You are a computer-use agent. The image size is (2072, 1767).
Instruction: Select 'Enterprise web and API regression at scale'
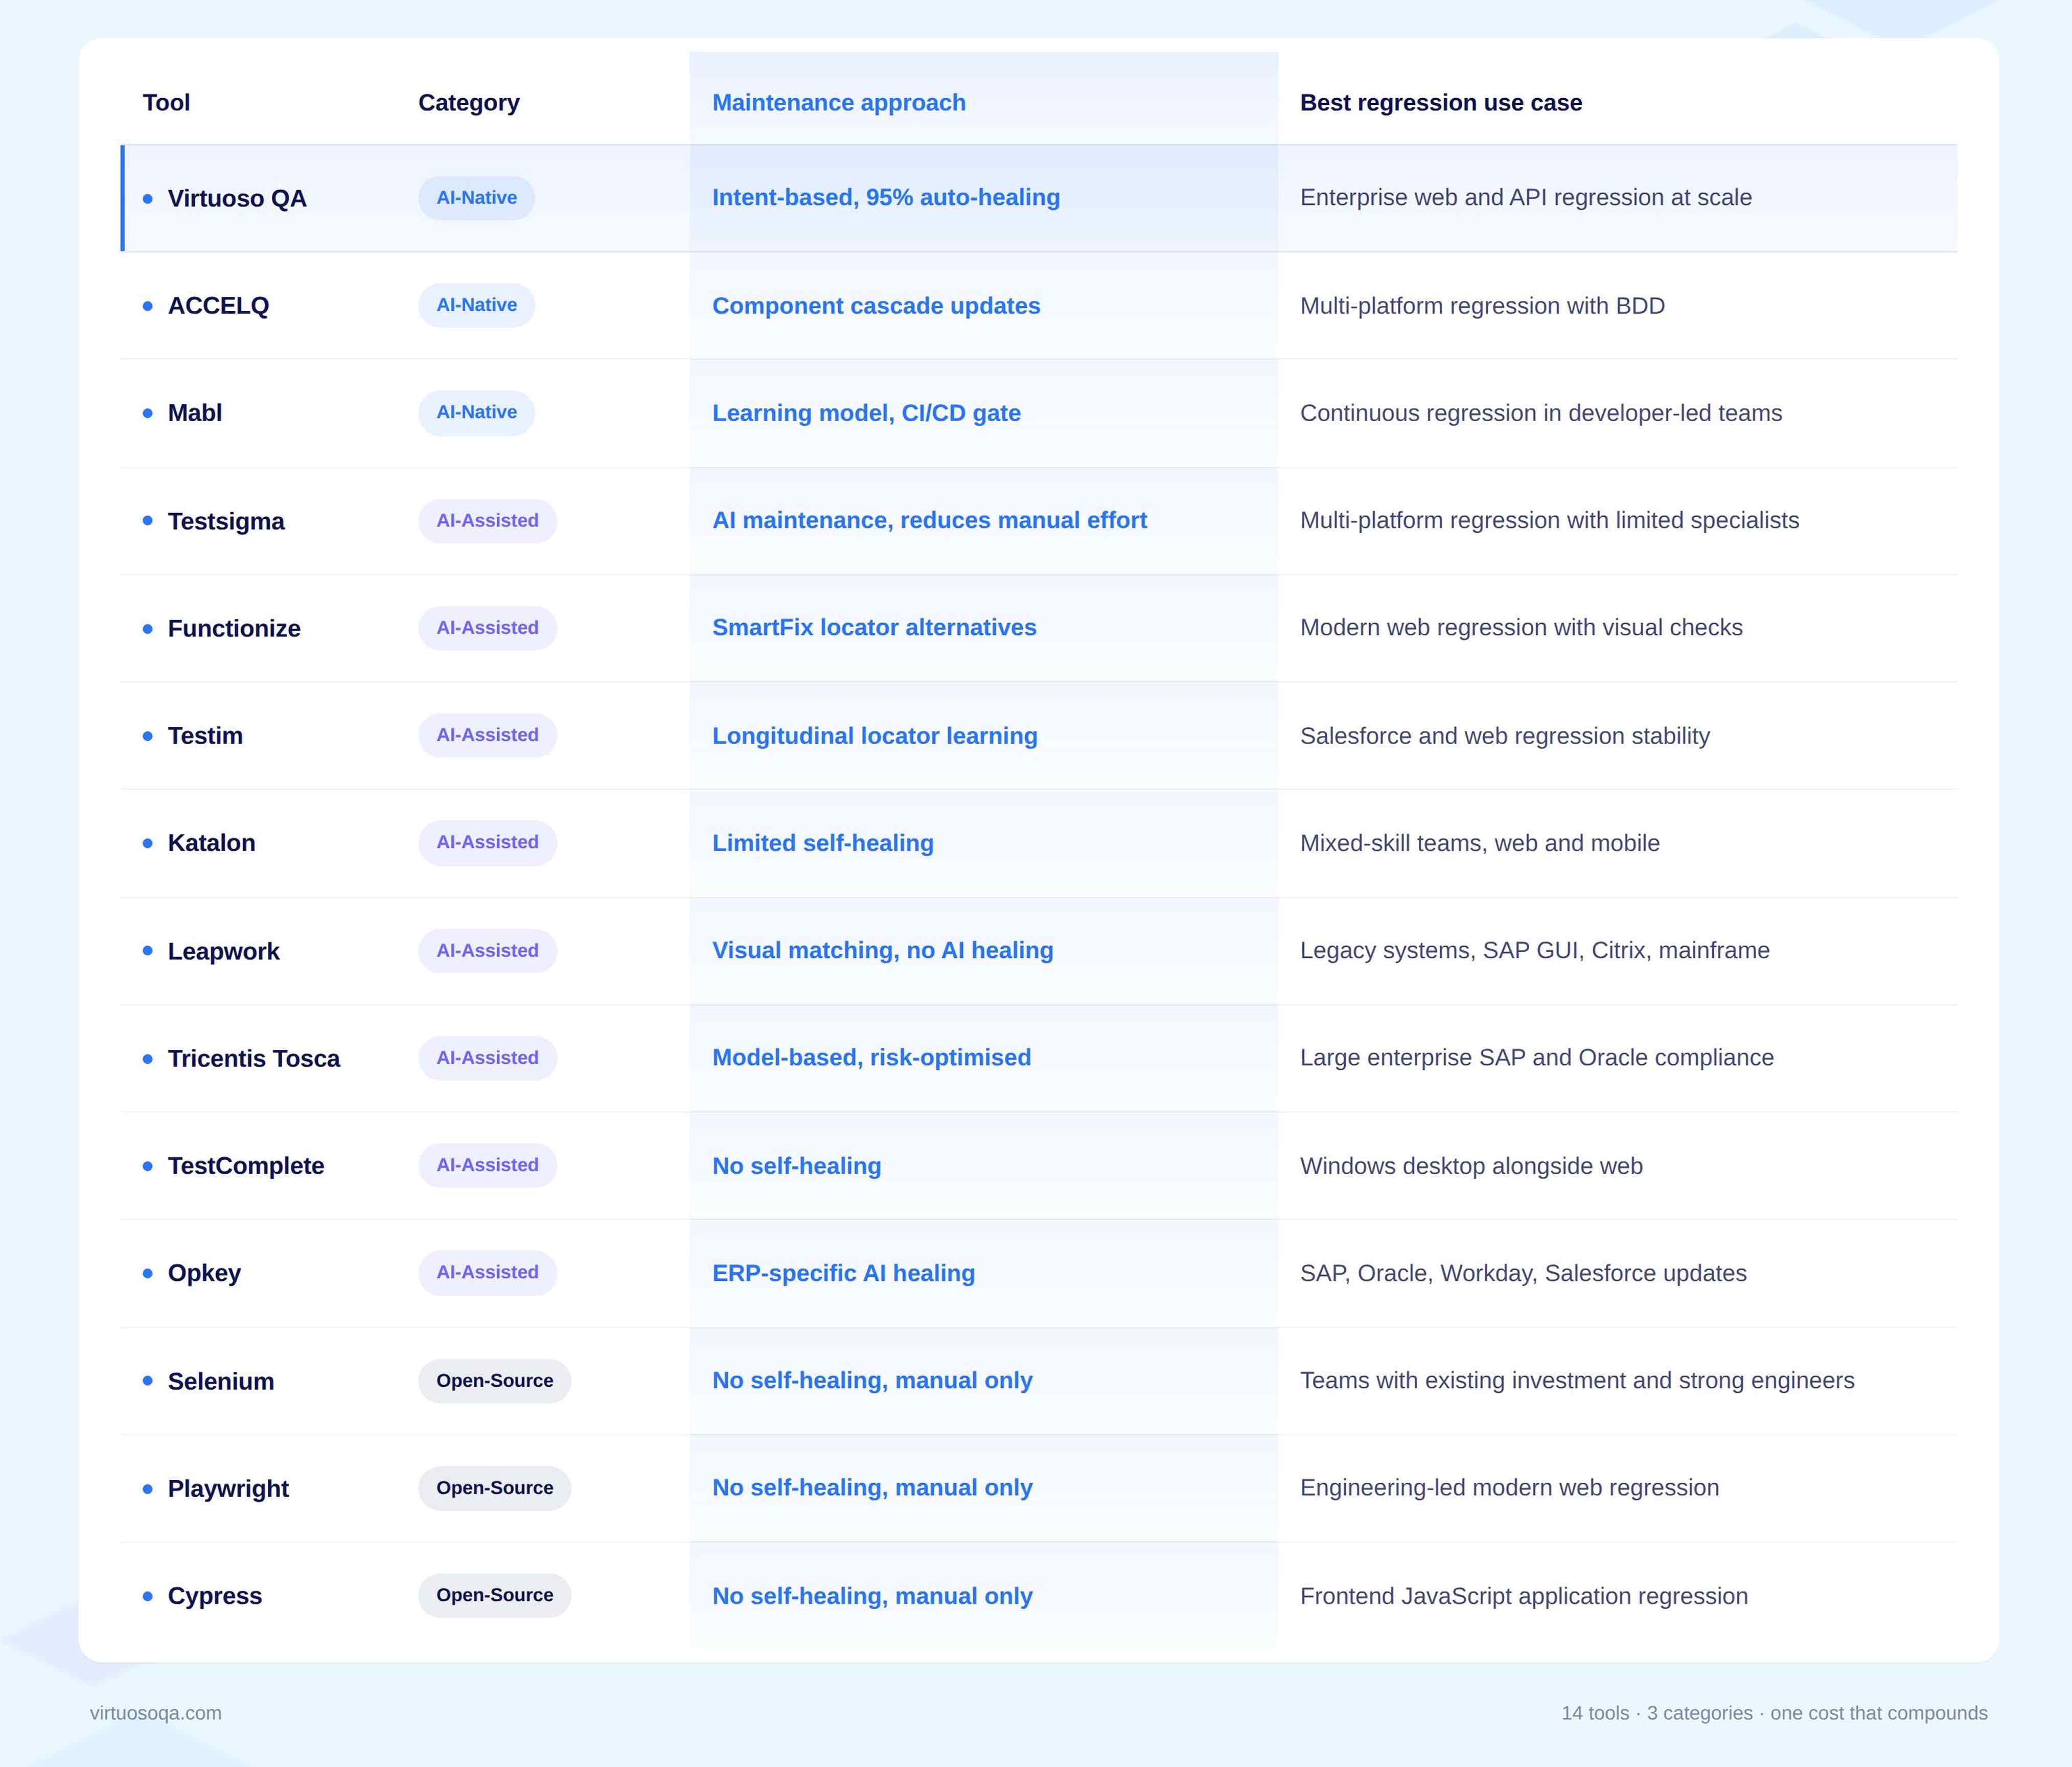tap(1526, 198)
